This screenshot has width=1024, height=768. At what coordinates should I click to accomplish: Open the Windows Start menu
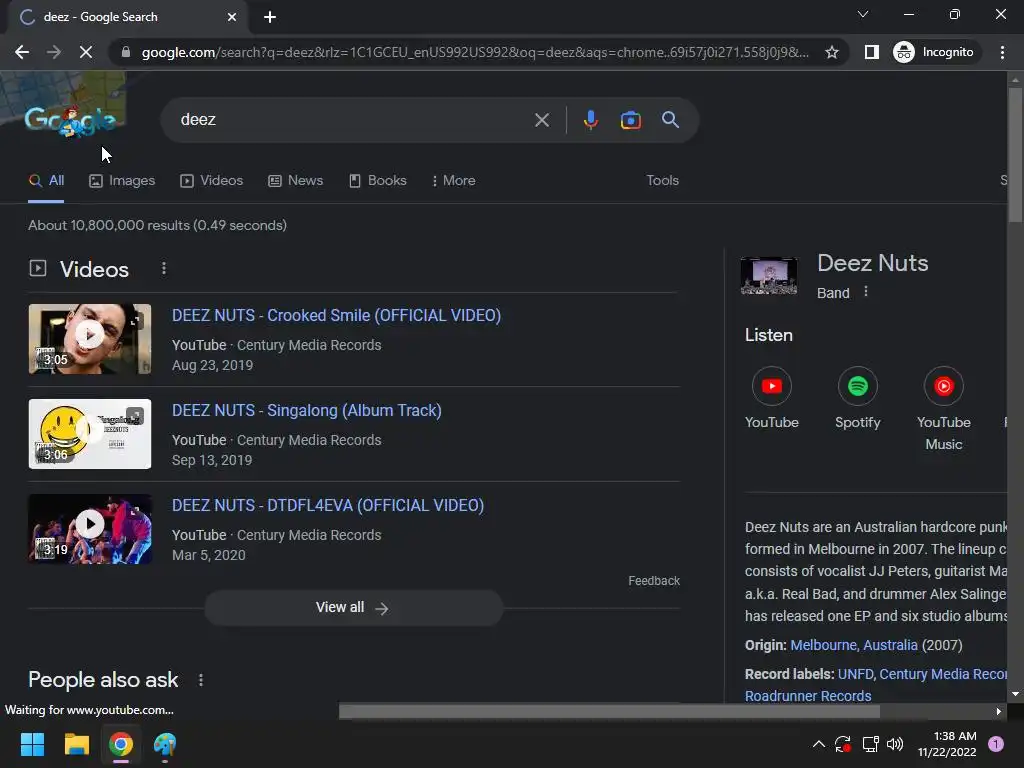coord(32,744)
